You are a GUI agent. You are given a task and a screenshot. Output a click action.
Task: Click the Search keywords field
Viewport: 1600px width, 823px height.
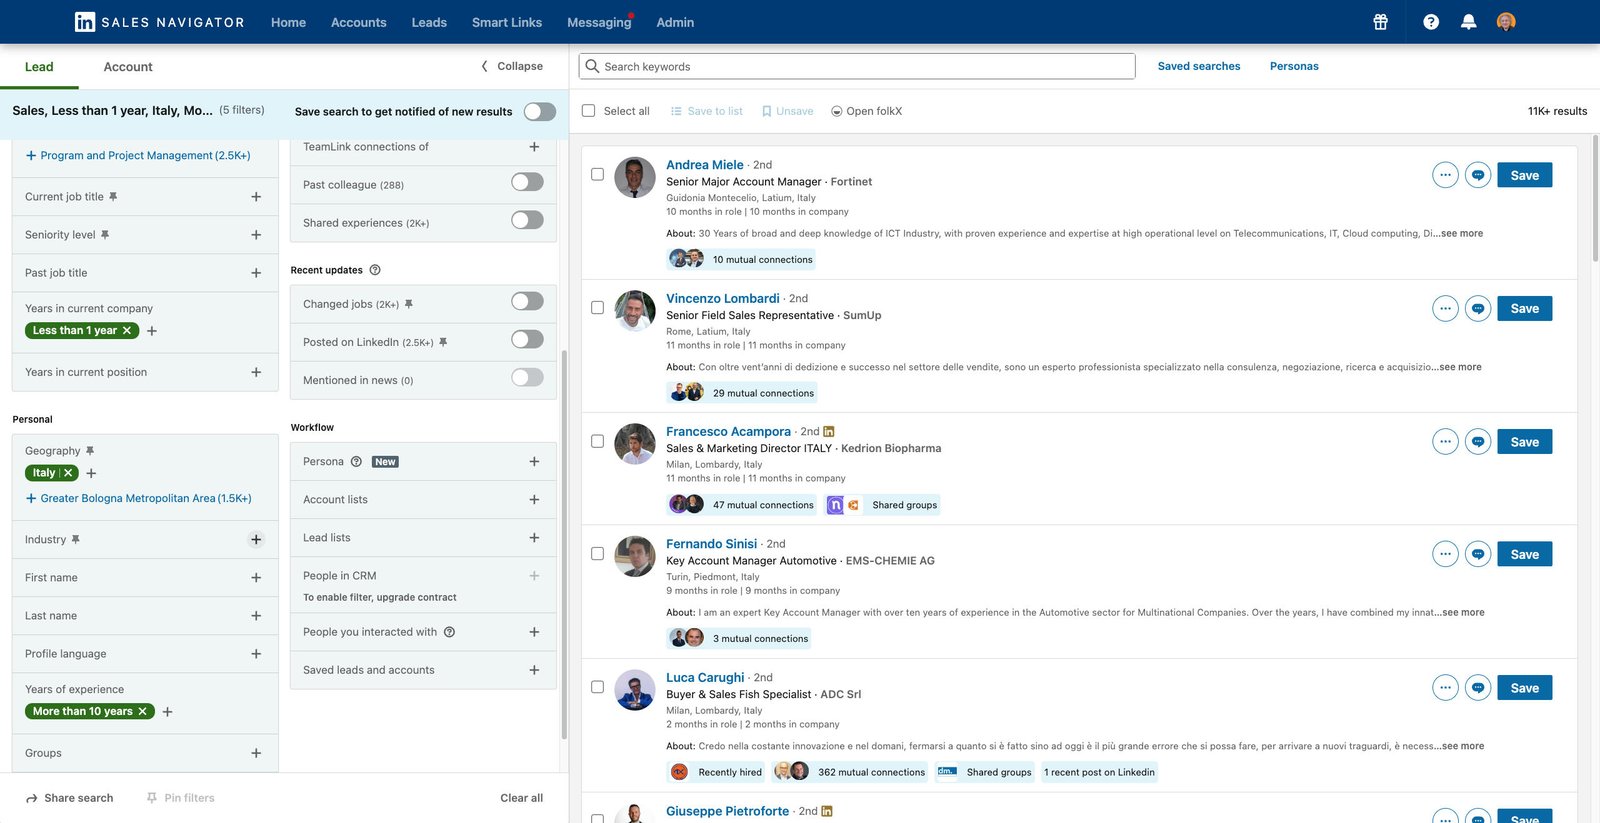pos(857,66)
